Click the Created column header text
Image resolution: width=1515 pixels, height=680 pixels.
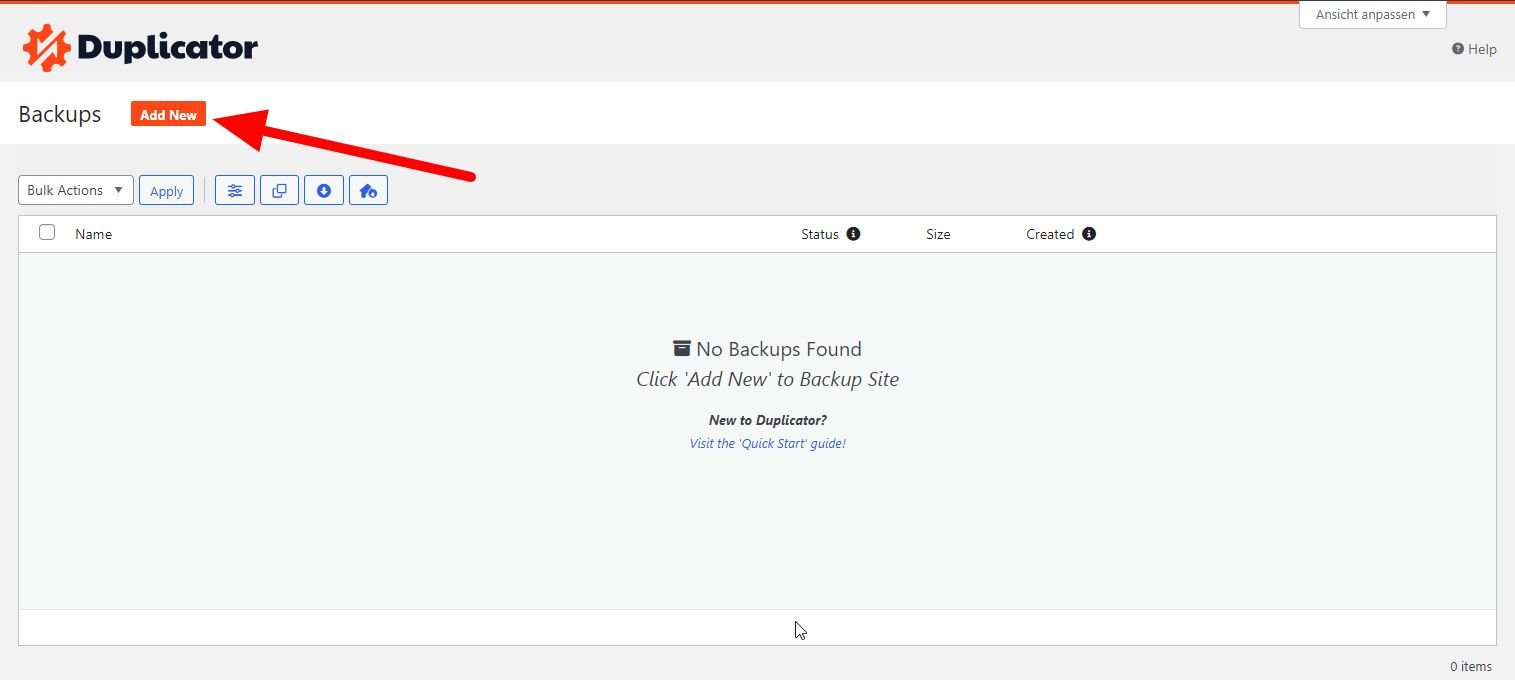[x=1049, y=234]
